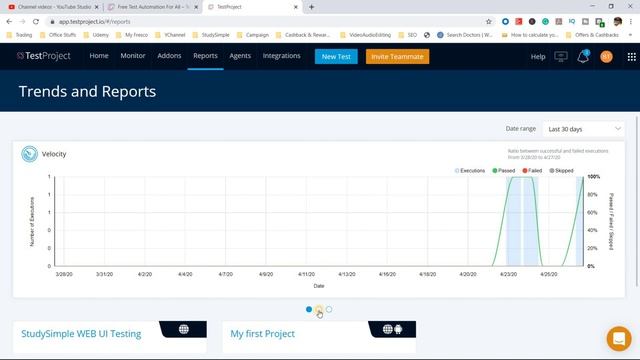Open the Trading bookmark folder
The width and height of the screenshot is (640, 360).
point(19,35)
